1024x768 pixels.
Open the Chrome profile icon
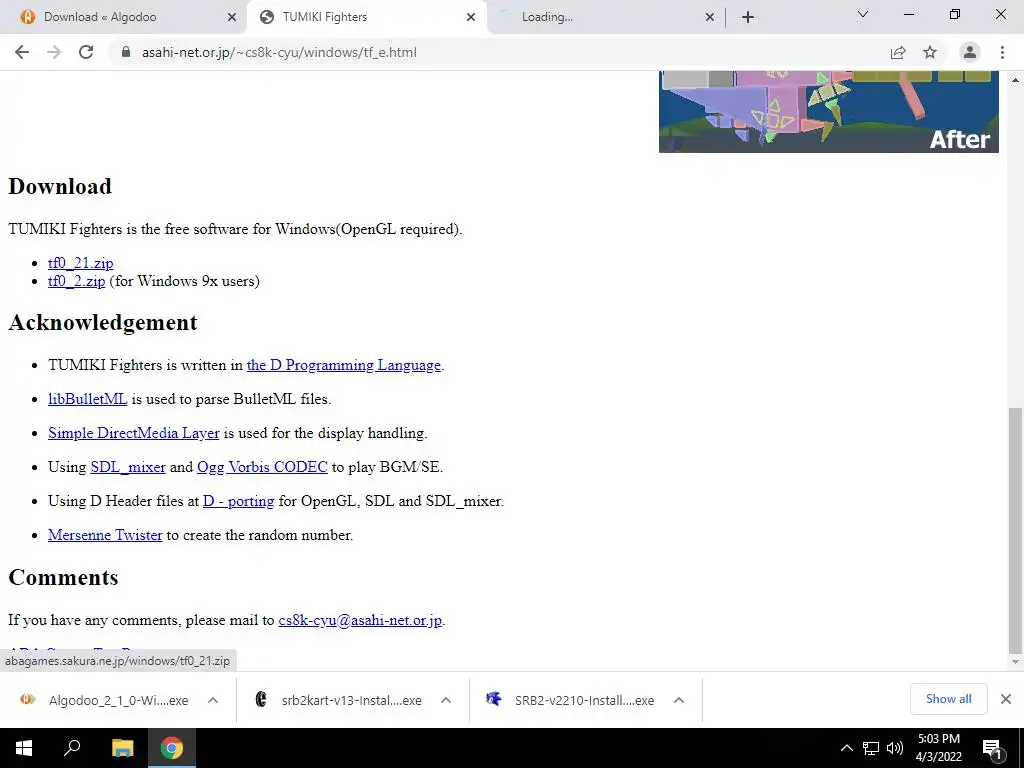970,52
